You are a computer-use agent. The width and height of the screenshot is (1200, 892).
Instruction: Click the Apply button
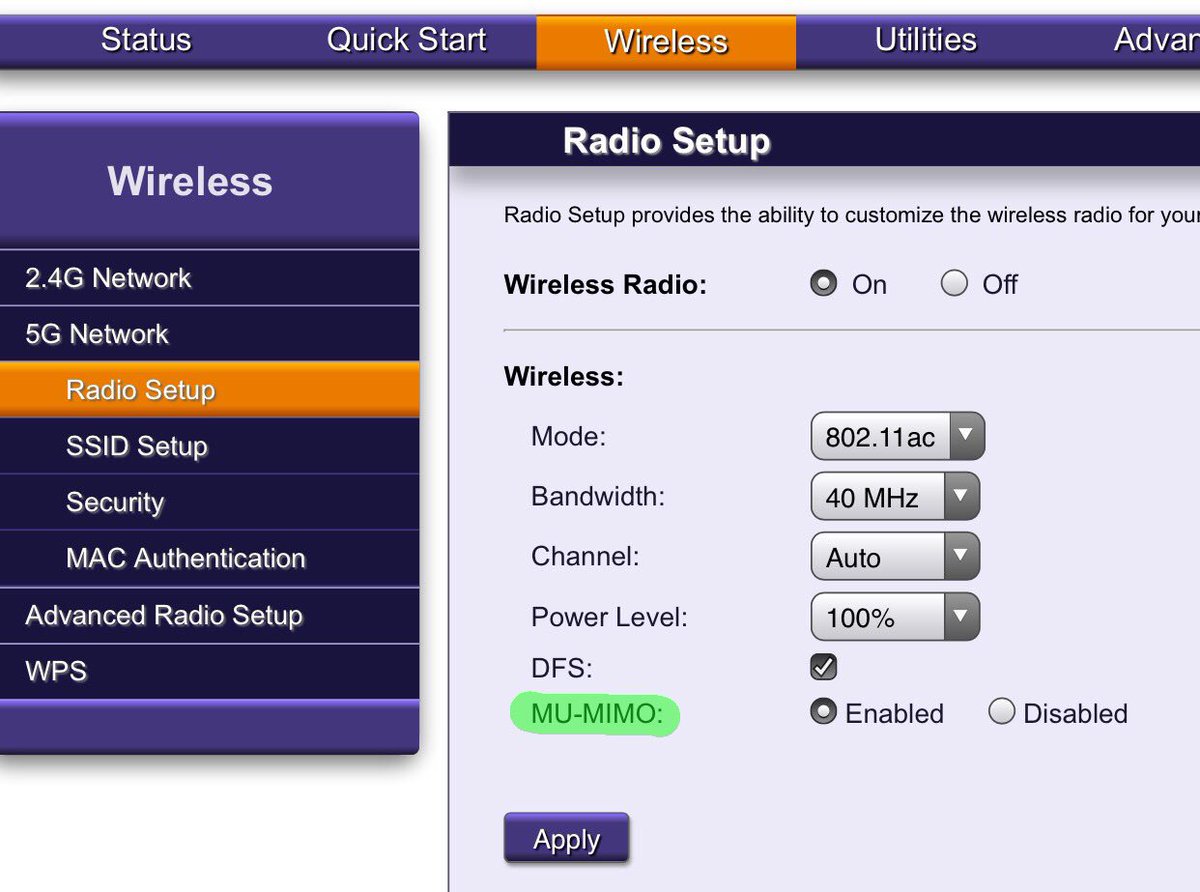coord(566,838)
